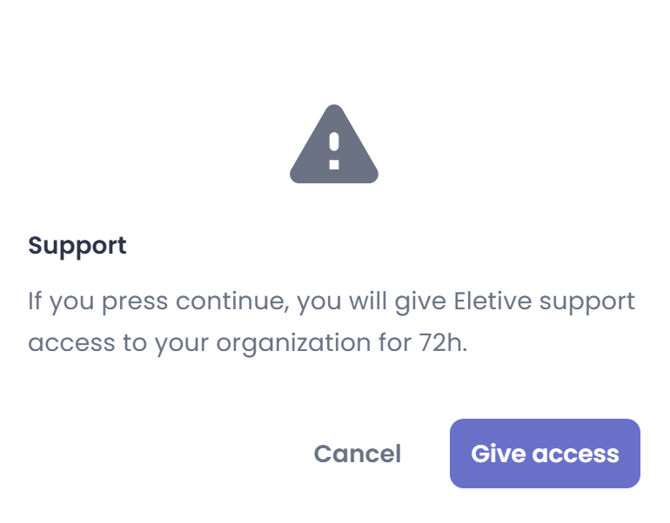670x523 pixels.
Task: Click the "you will give" phrase
Action: [x=371, y=302]
